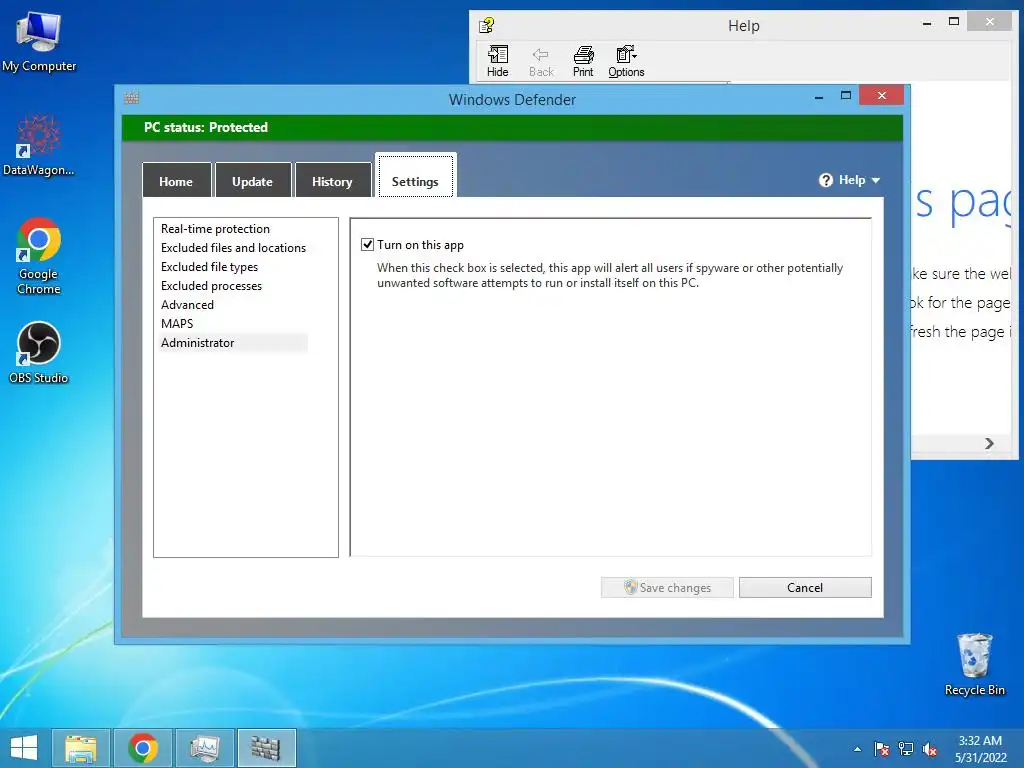Click Action Center flag tray icon
The width and height of the screenshot is (1024, 768).
coord(882,749)
